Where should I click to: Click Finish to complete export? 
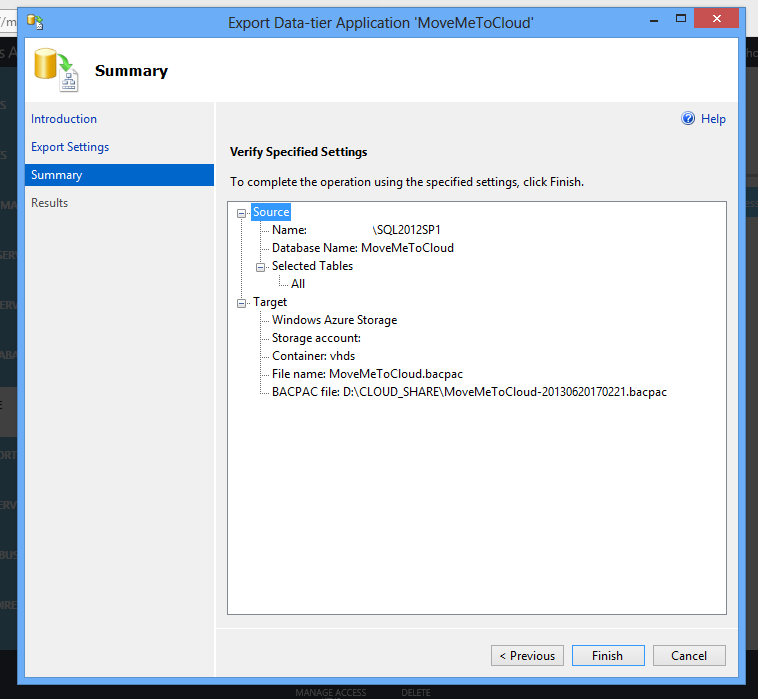(x=607, y=656)
